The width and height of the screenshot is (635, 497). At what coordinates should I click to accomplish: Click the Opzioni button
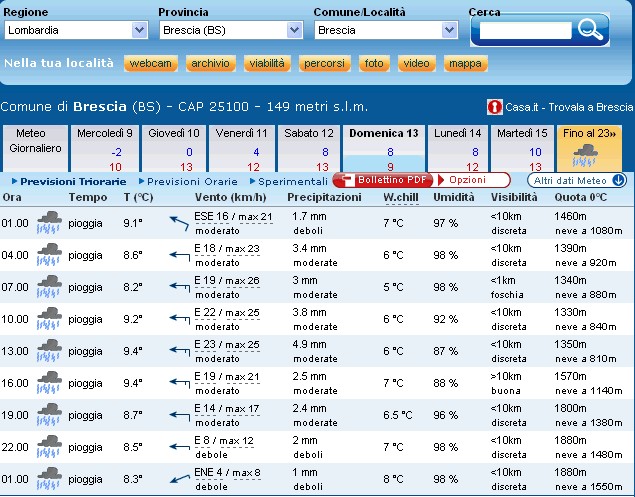point(466,180)
